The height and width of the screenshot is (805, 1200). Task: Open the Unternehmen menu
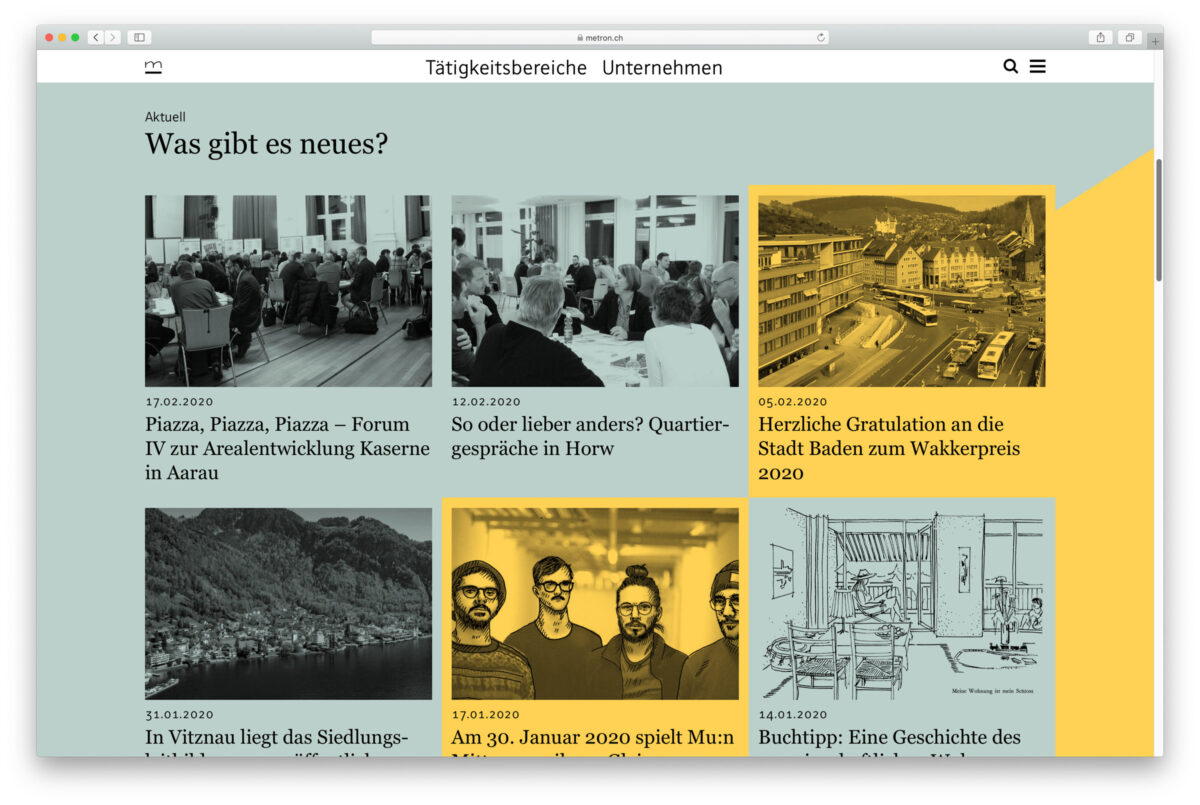pos(662,68)
